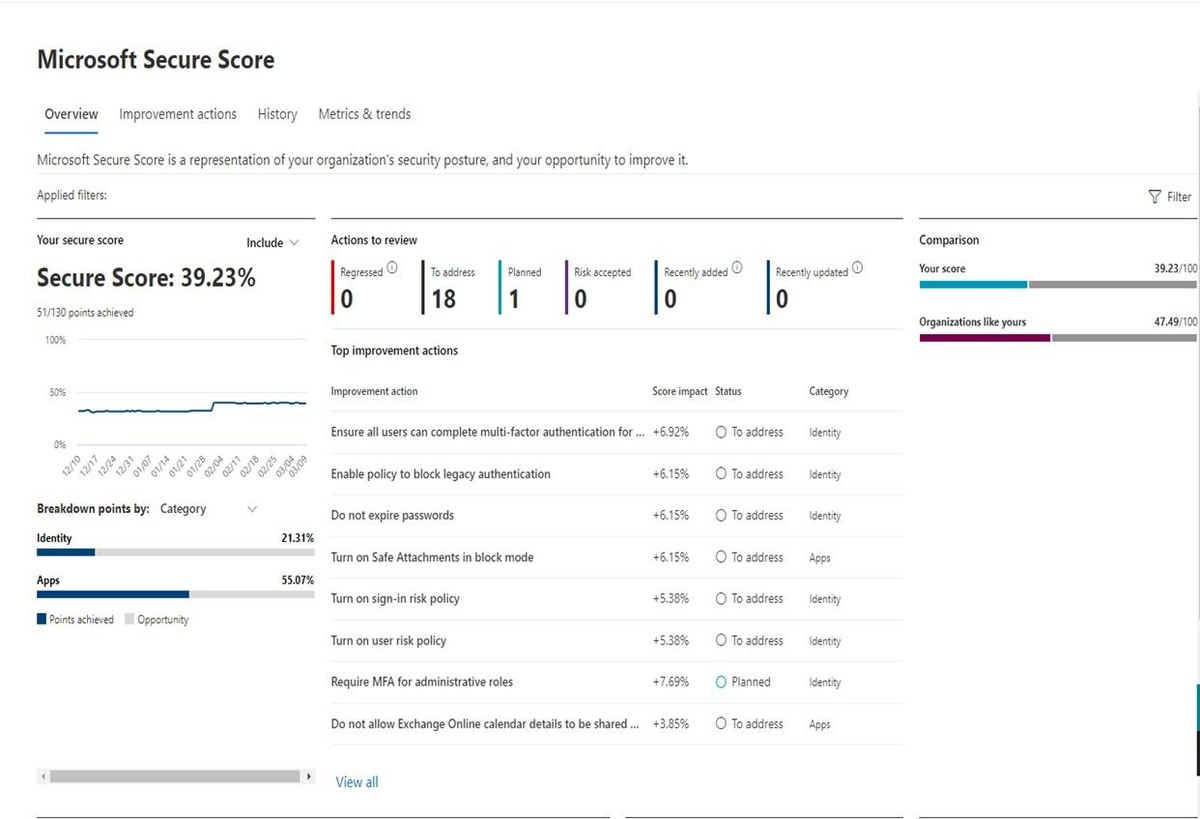Screen dimensions: 1200x819
Task: Click the horizontal scrollbar under the breakdown panel
Action: click(175, 777)
